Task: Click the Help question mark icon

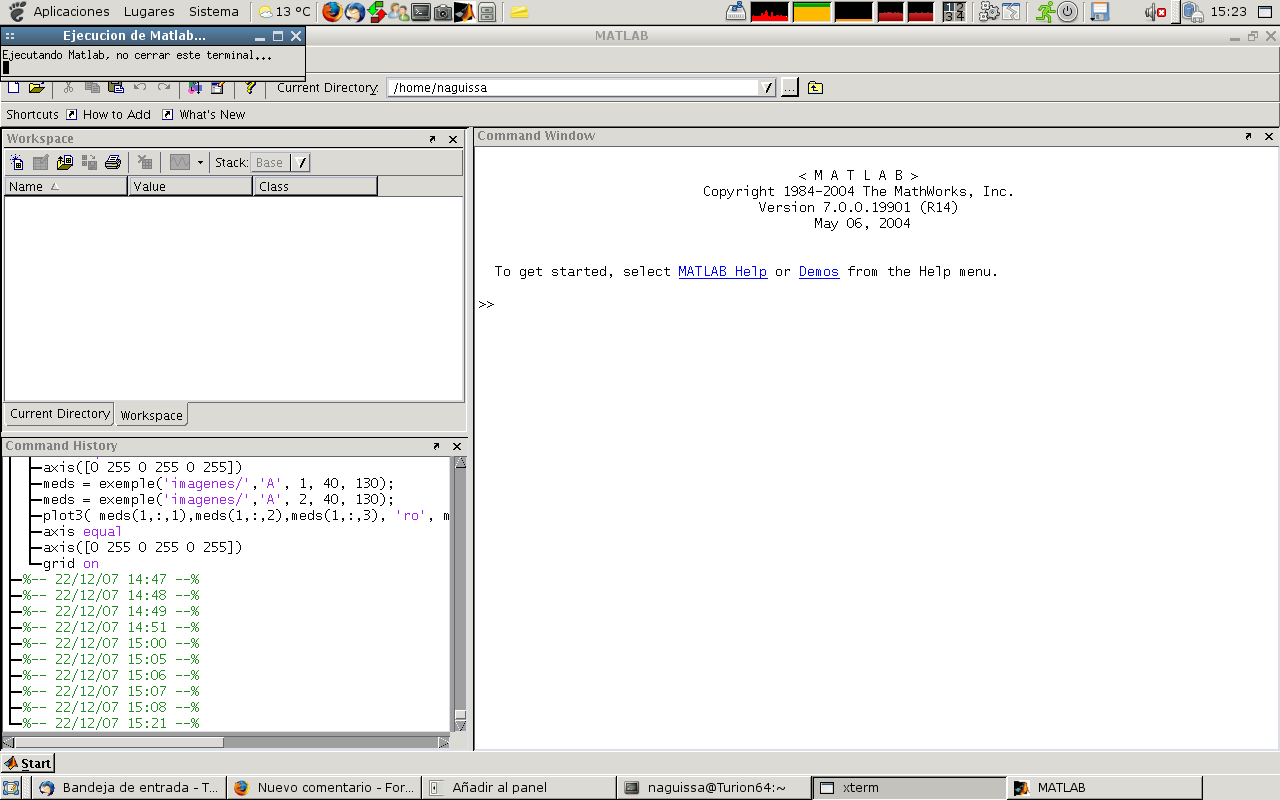Action: click(x=250, y=88)
